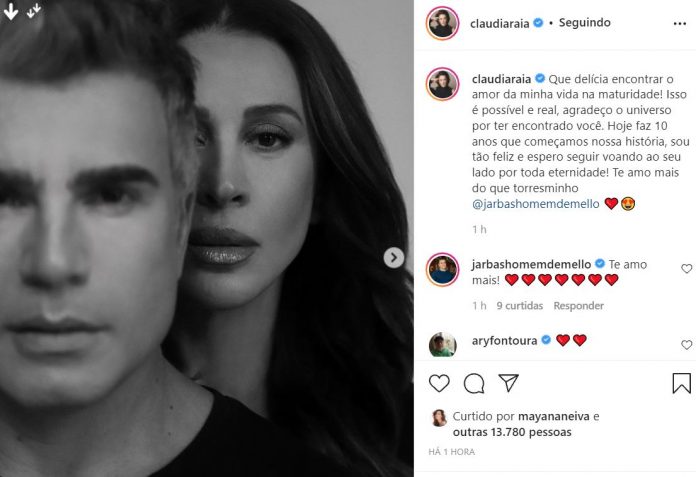The height and width of the screenshot is (477, 696).
Task: Open jarbashomemdemello's comment avatar
Action: (x=442, y=270)
